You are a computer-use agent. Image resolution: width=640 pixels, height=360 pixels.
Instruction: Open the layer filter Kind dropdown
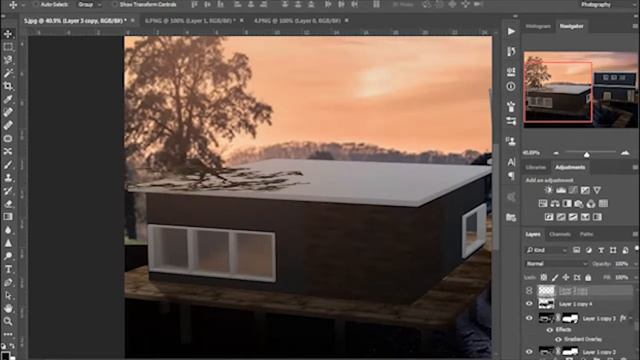(x=547, y=250)
